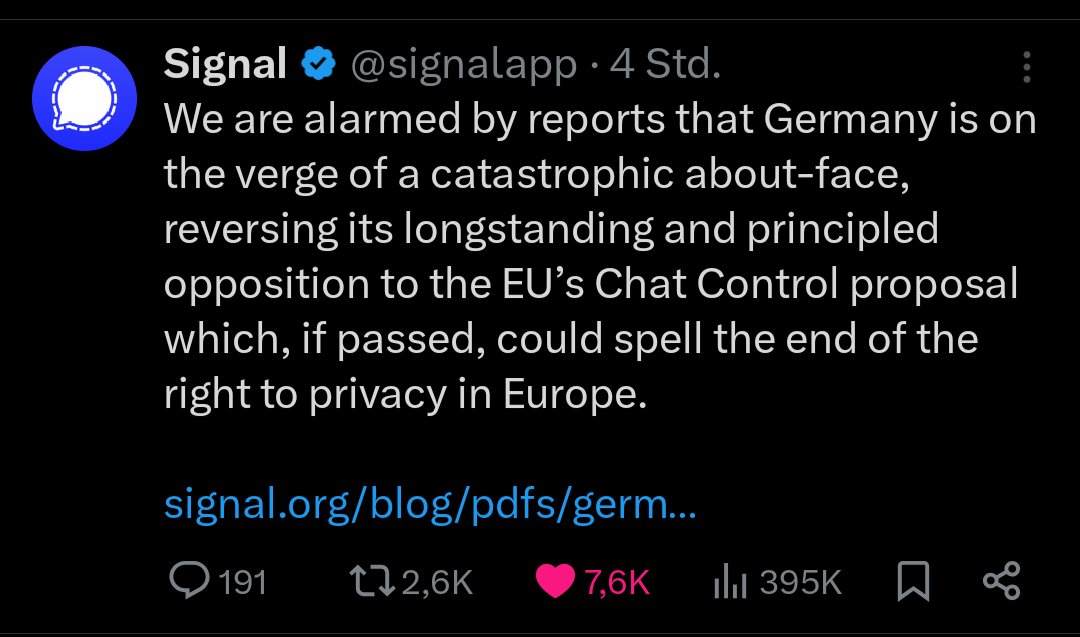Viewport: 1080px width, 637px height.
Task: Open the three-dot more options menu
Action: 1026,67
